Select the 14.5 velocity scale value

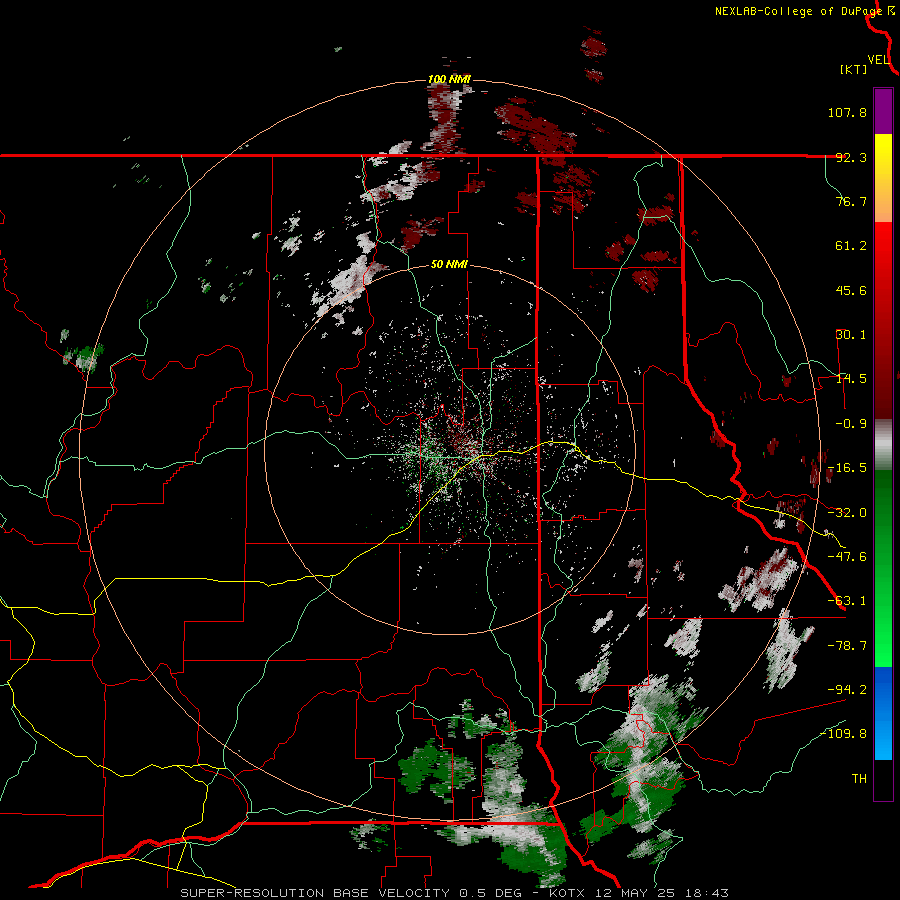[x=851, y=379]
